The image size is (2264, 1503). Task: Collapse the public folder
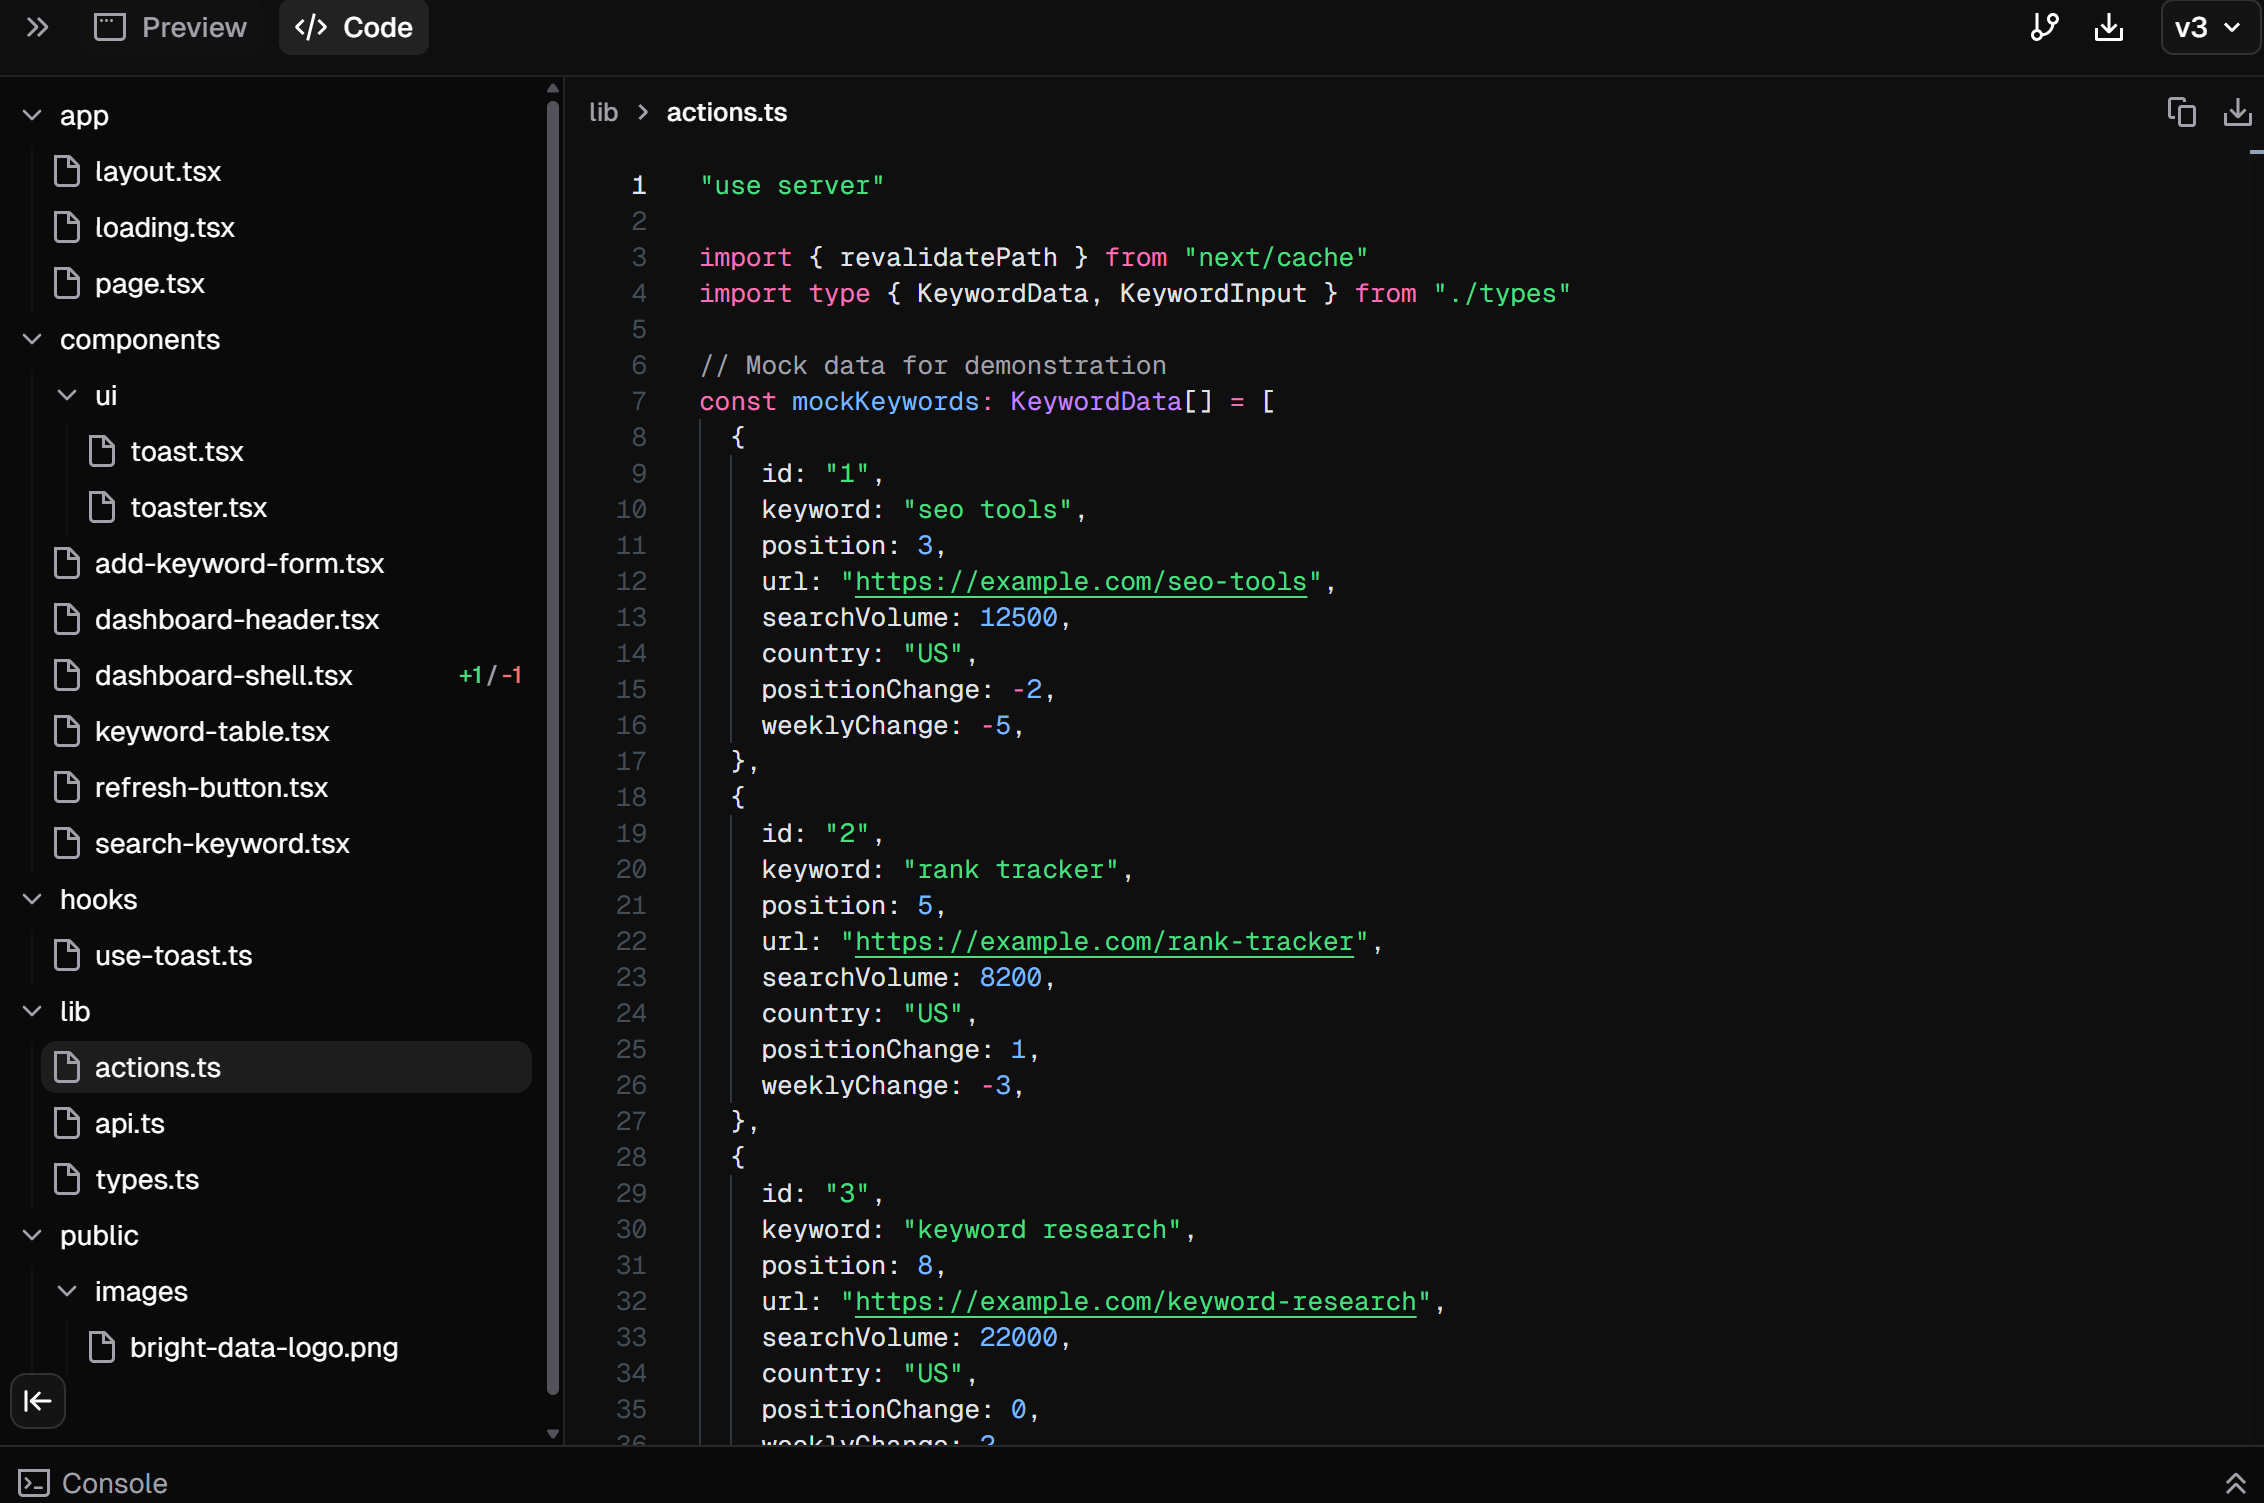(x=32, y=1235)
